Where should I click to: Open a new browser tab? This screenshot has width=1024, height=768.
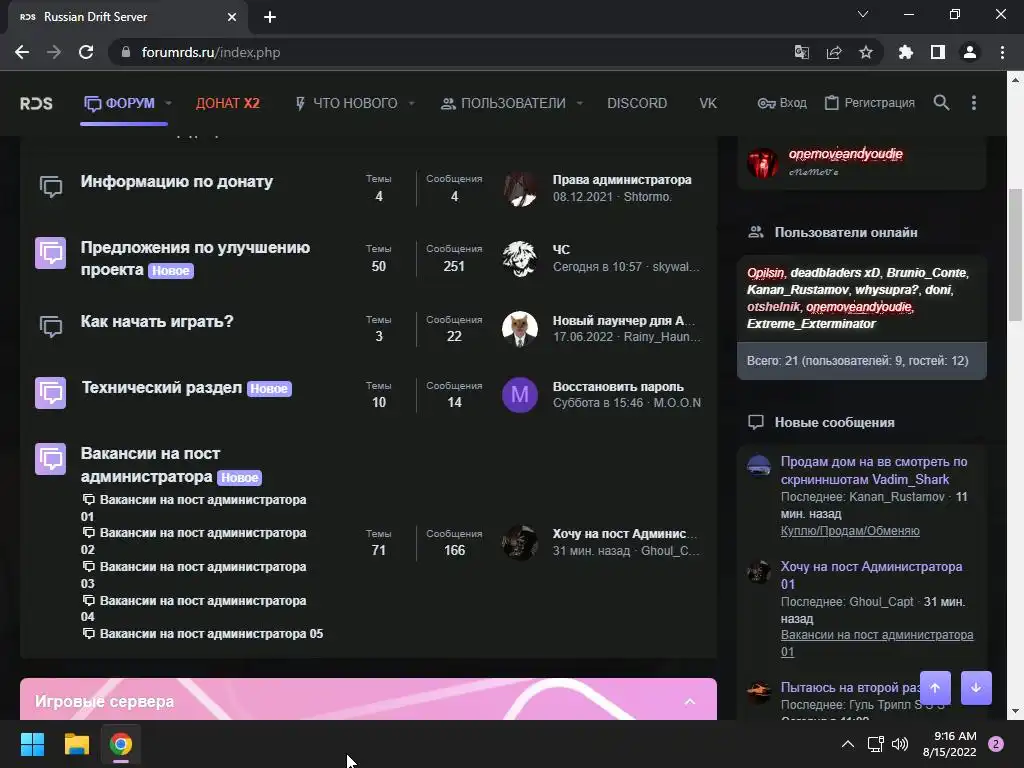[x=270, y=17]
